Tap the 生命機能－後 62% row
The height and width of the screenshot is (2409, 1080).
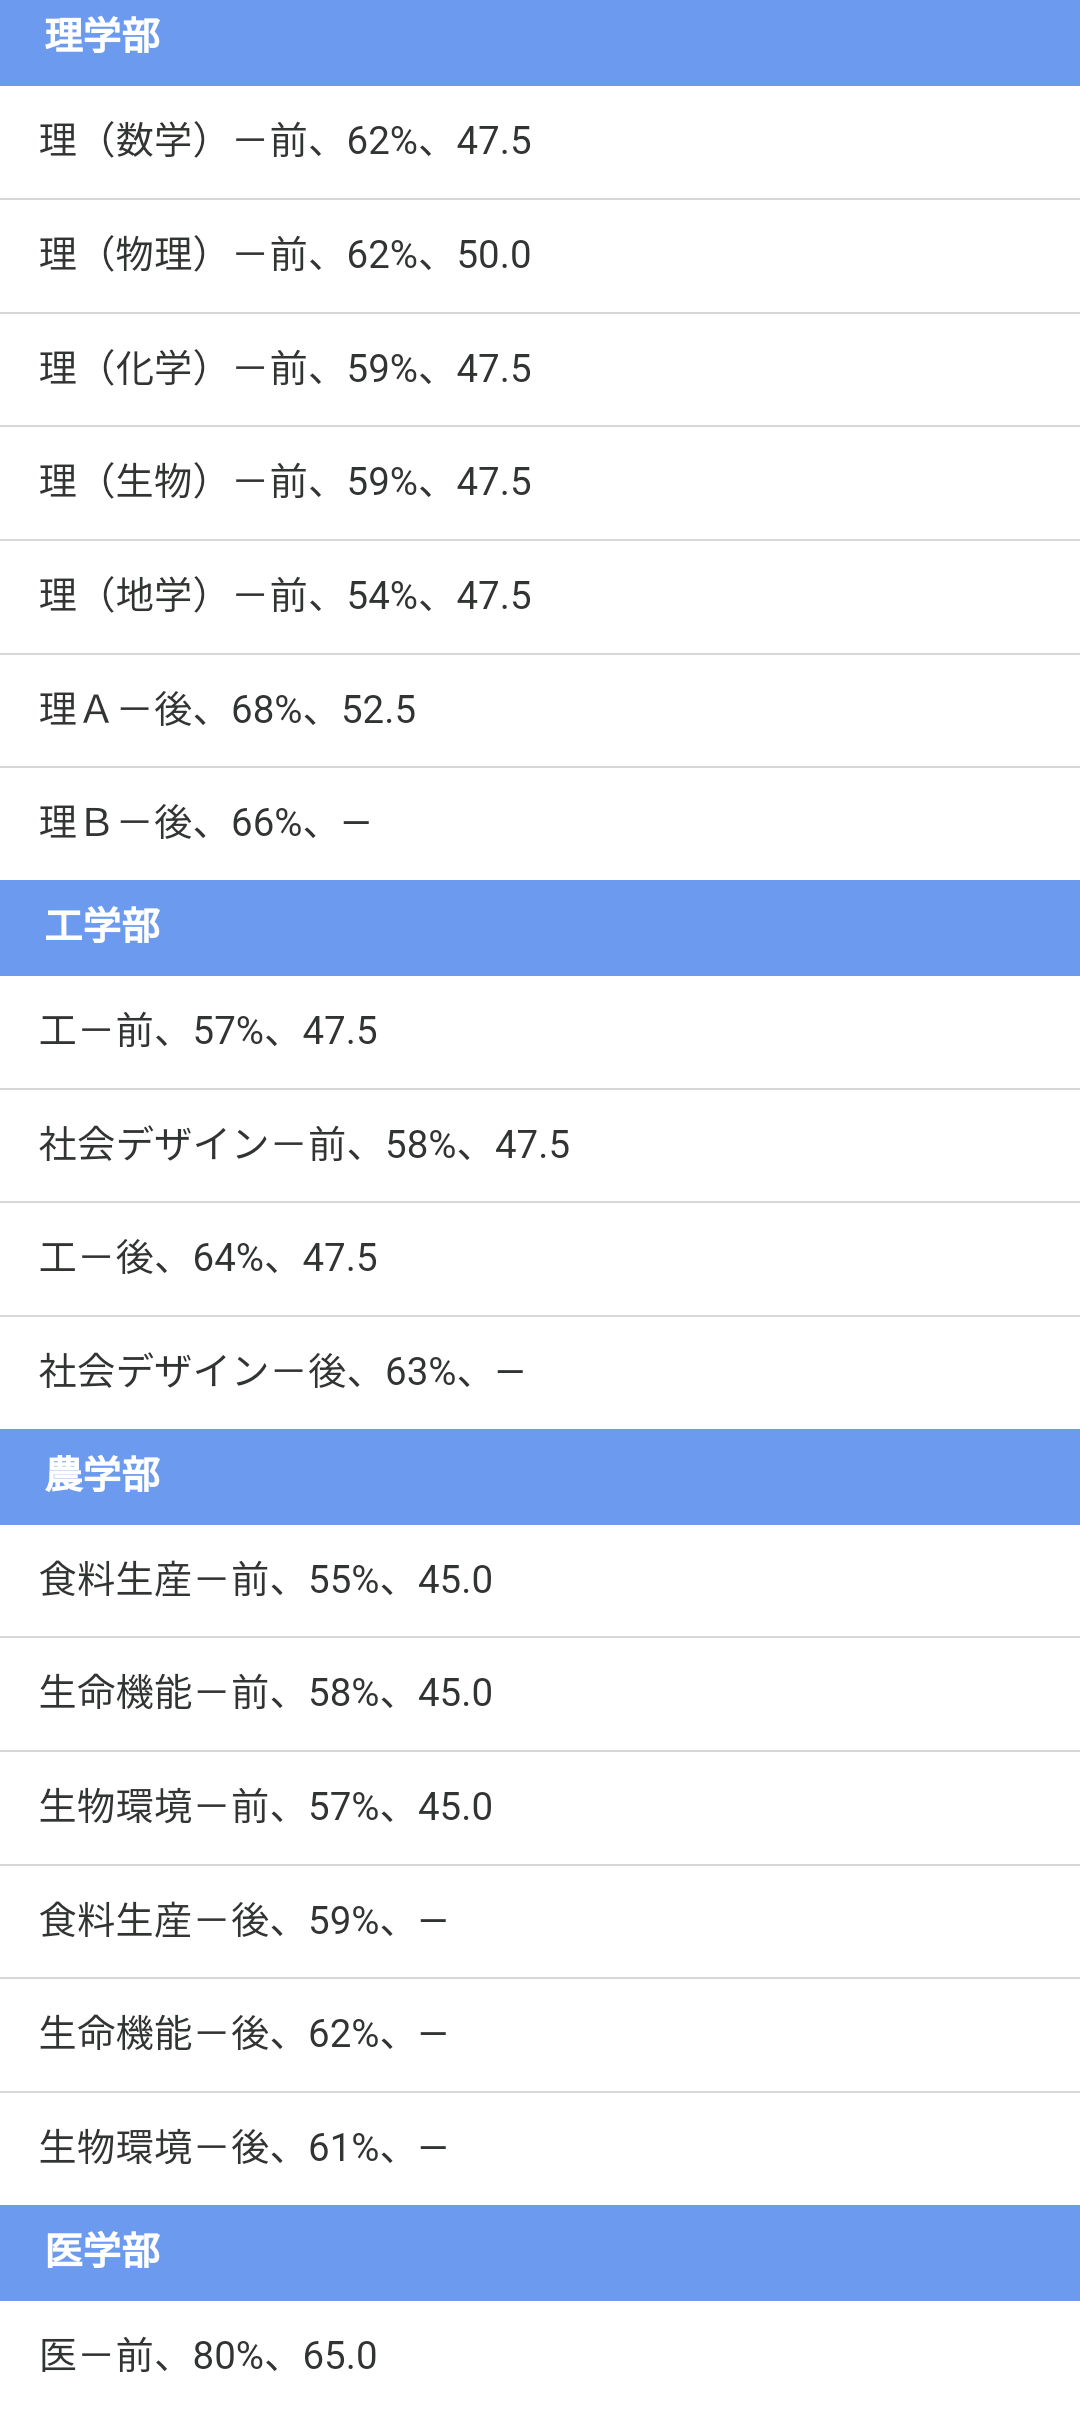pos(540,2035)
